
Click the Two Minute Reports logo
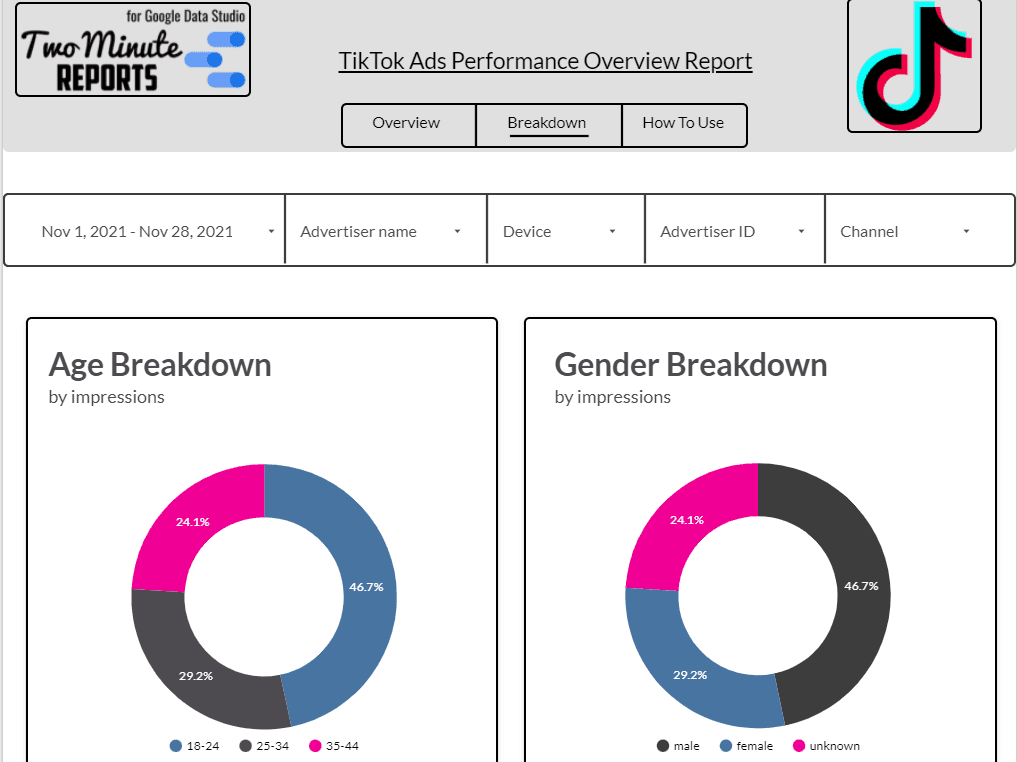[x=133, y=50]
